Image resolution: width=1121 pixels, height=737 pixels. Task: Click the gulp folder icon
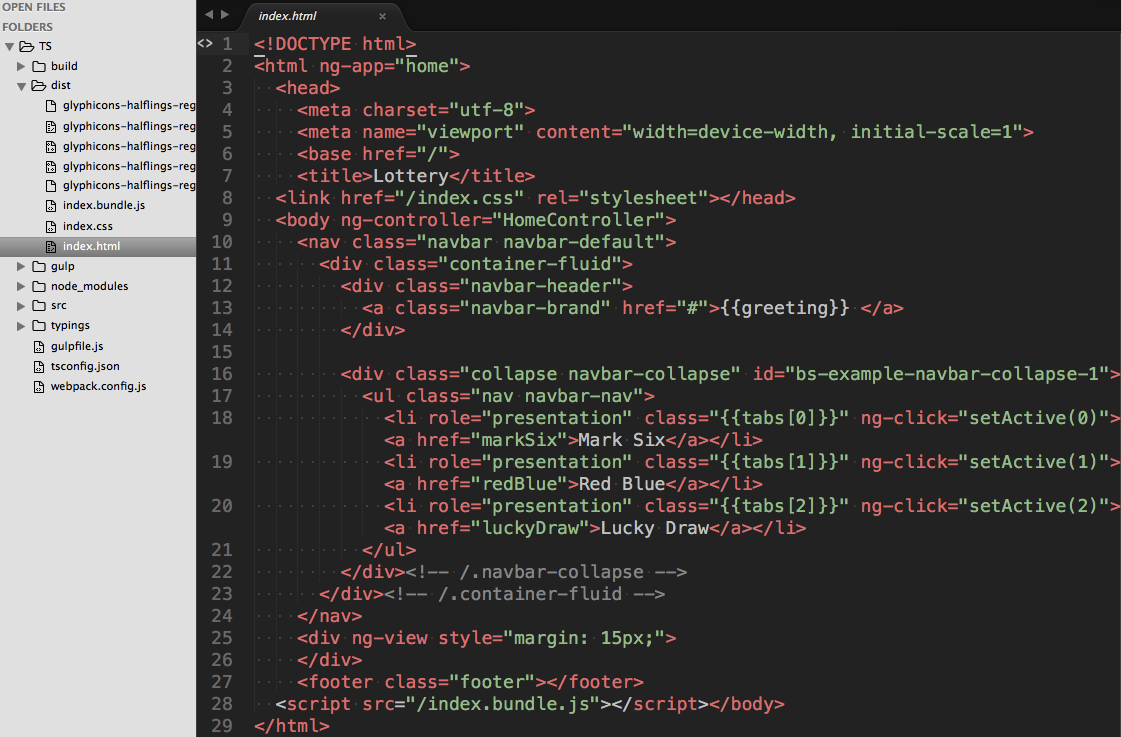click(x=39, y=266)
